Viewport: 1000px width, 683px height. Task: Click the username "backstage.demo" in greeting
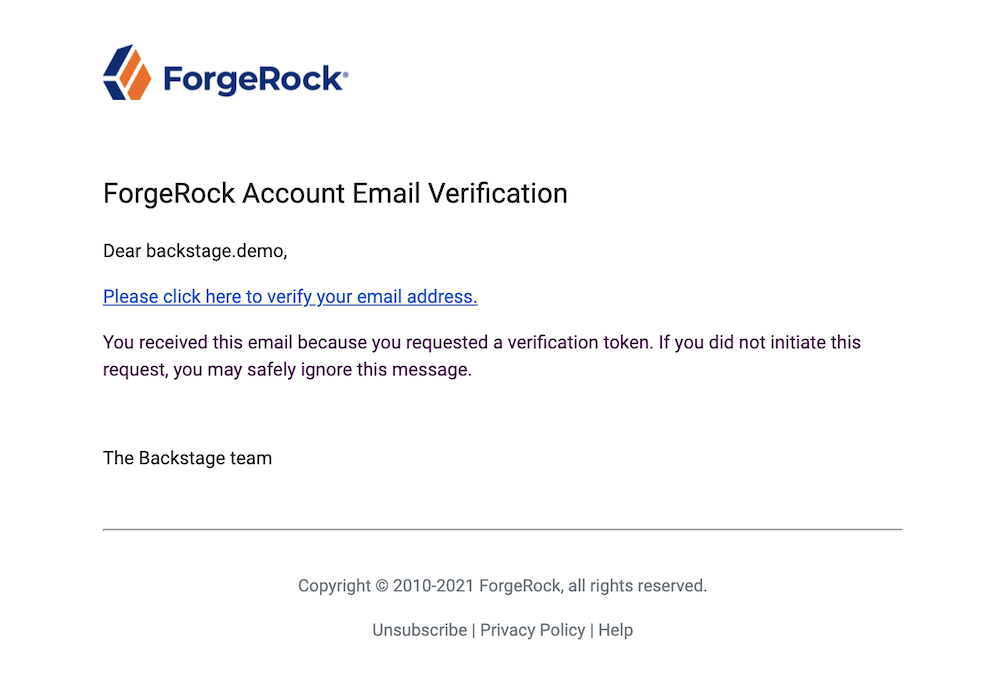point(215,251)
